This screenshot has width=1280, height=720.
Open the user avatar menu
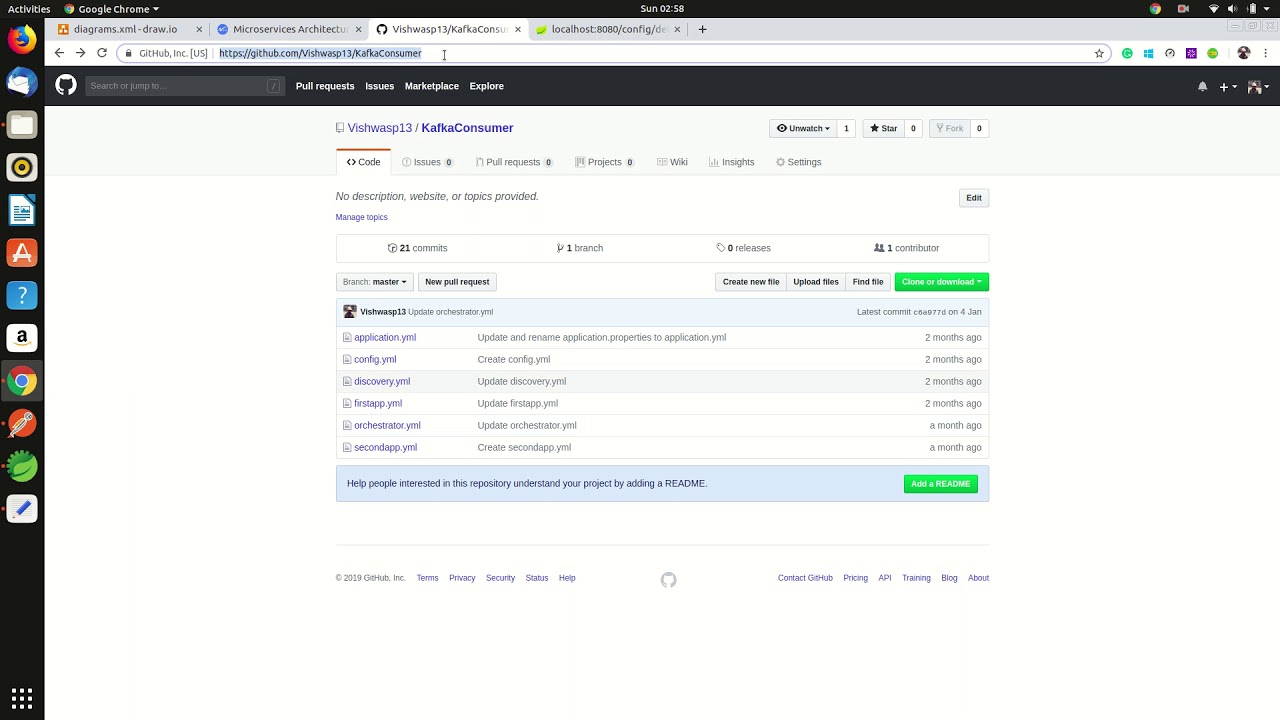click(1258, 87)
